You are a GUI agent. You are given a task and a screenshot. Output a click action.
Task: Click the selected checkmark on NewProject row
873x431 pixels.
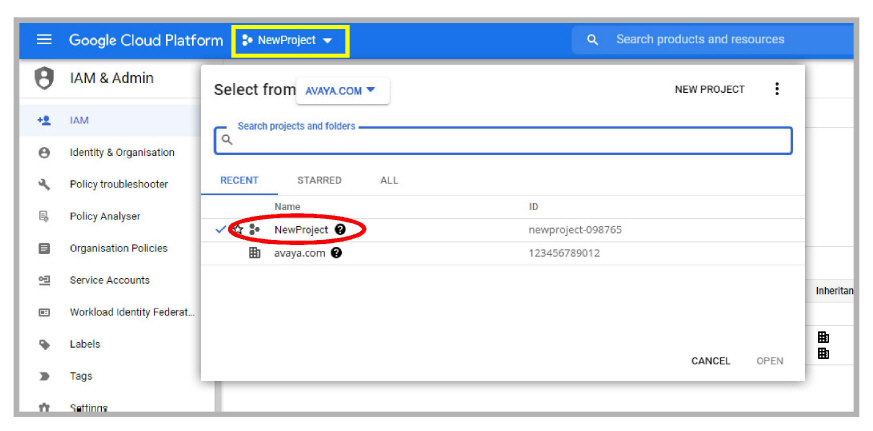pos(220,229)
